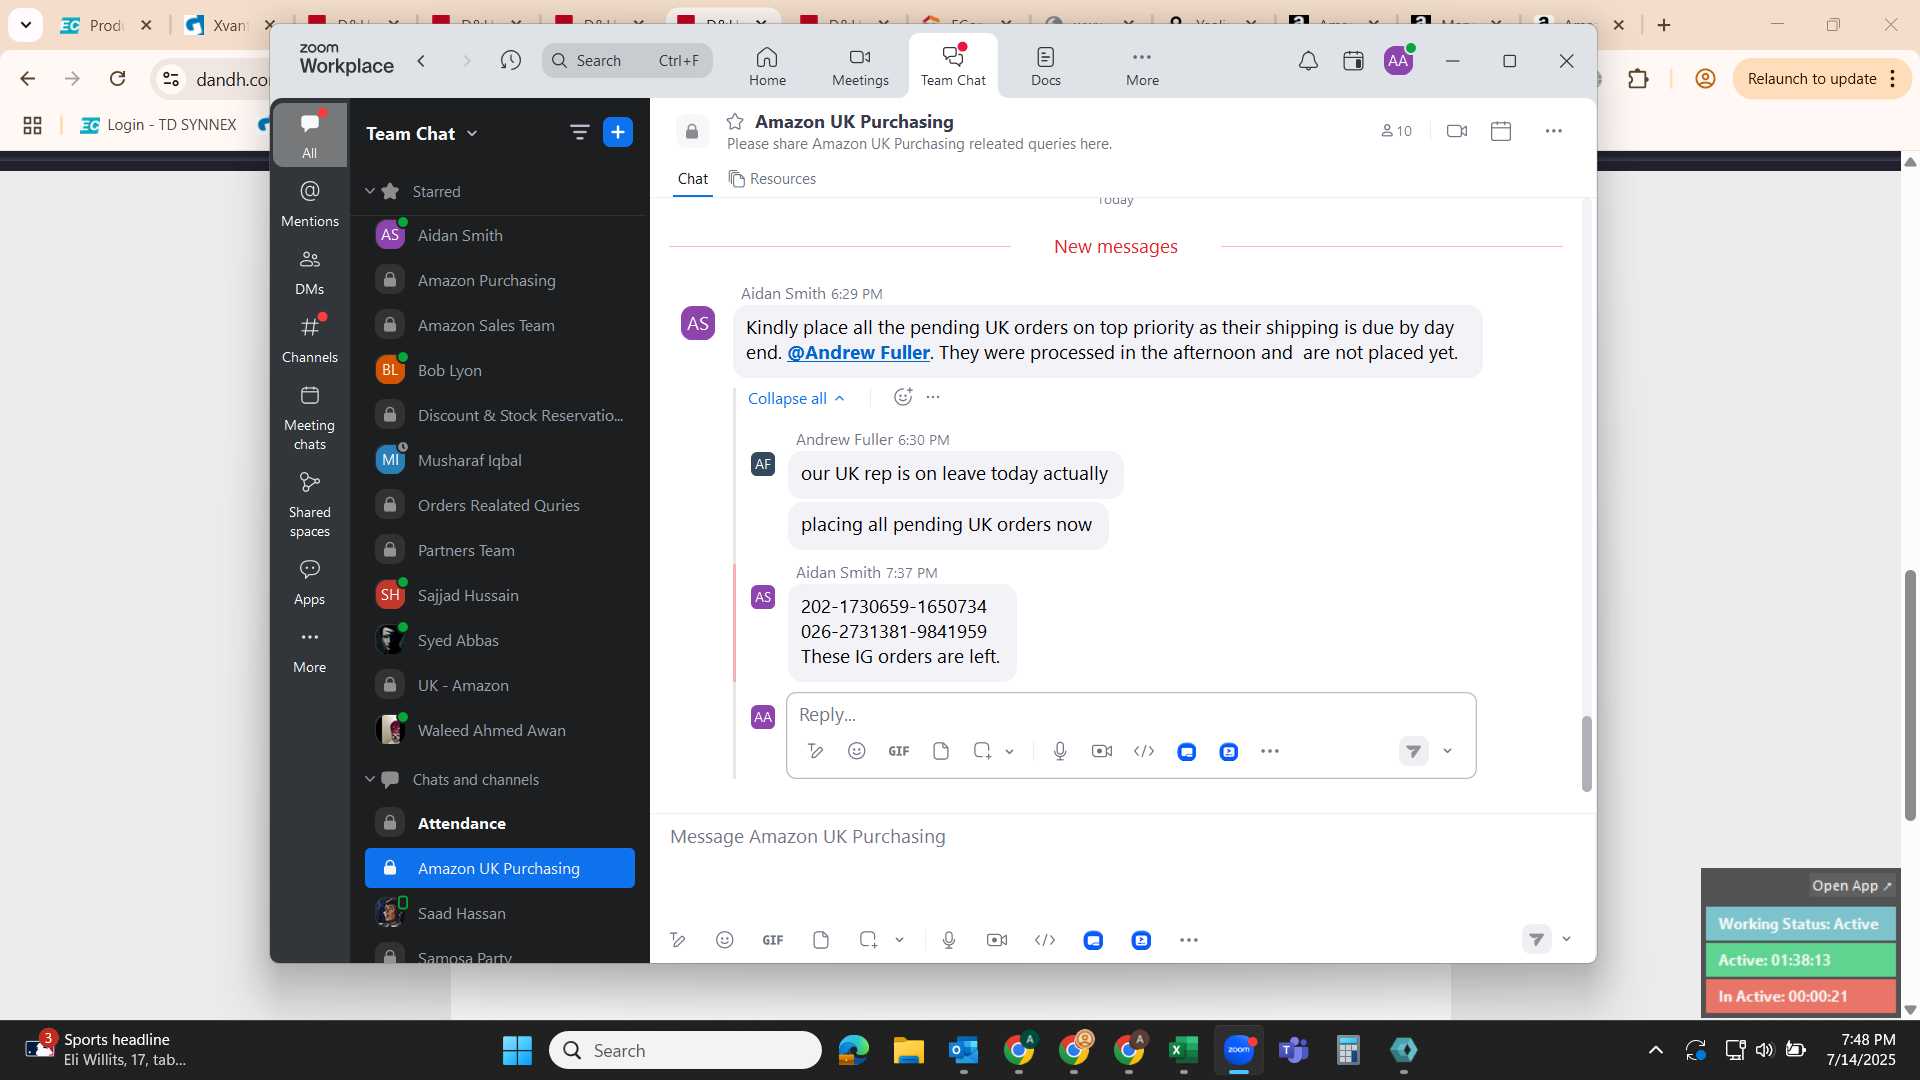Open profile avatar AA in Zoom top bar
The width and height of the screenshot is (1920, 1080).
pos(1398,61)
